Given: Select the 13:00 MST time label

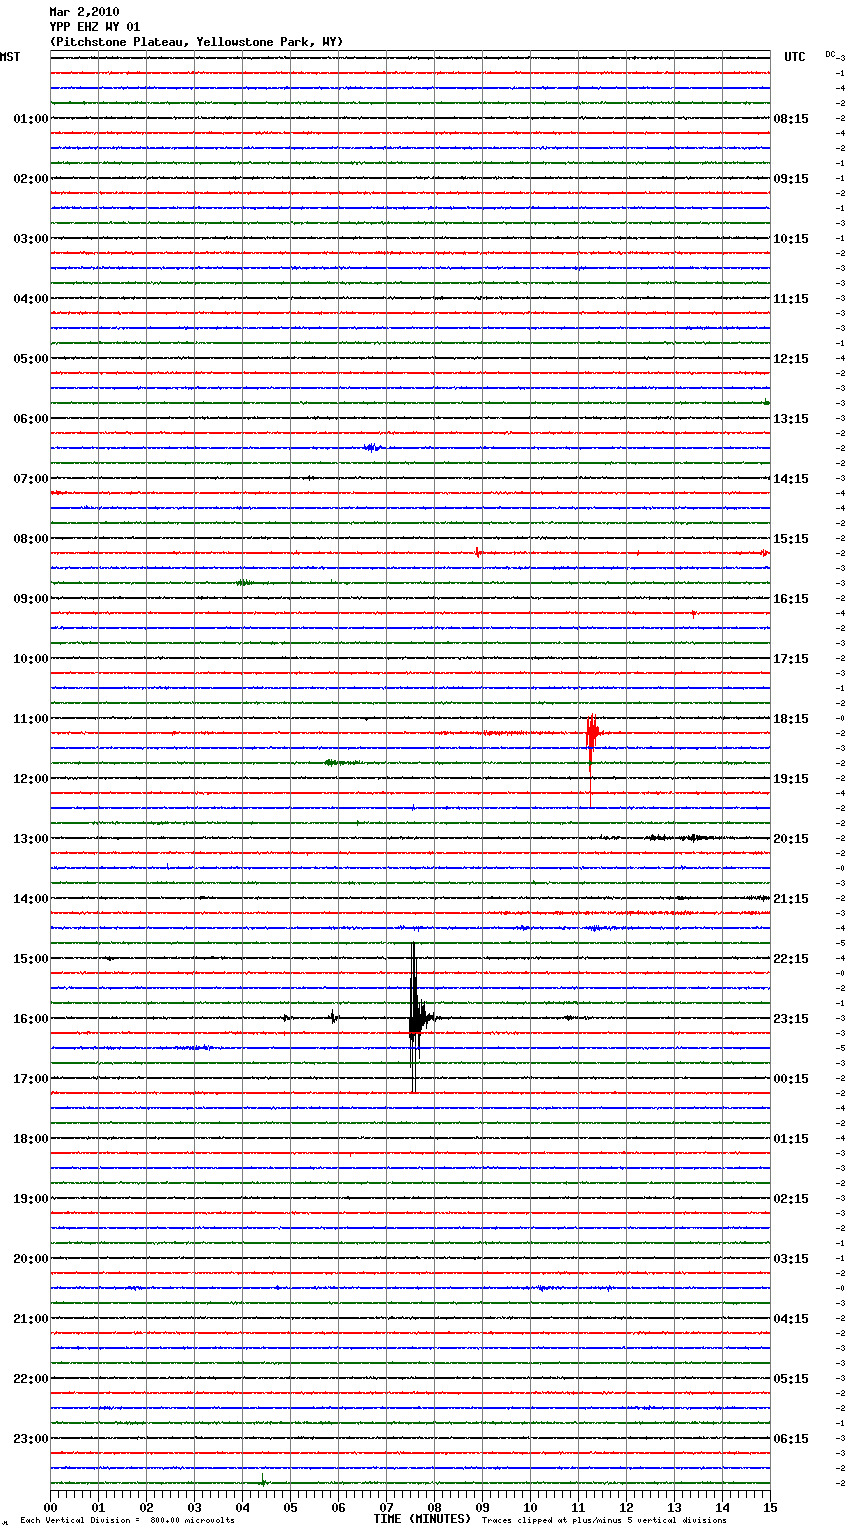Looking at the screenshot, I should click(x=31, y=839).
